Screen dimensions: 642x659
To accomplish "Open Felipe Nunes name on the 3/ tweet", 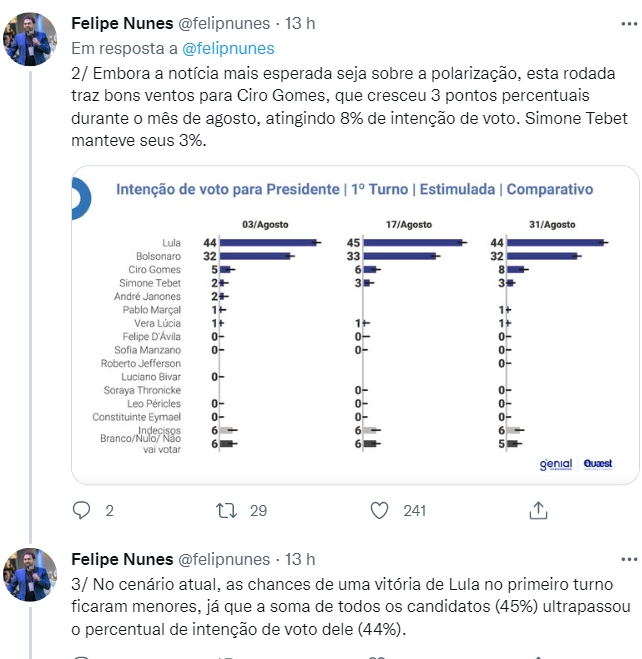I will point(121,559).
